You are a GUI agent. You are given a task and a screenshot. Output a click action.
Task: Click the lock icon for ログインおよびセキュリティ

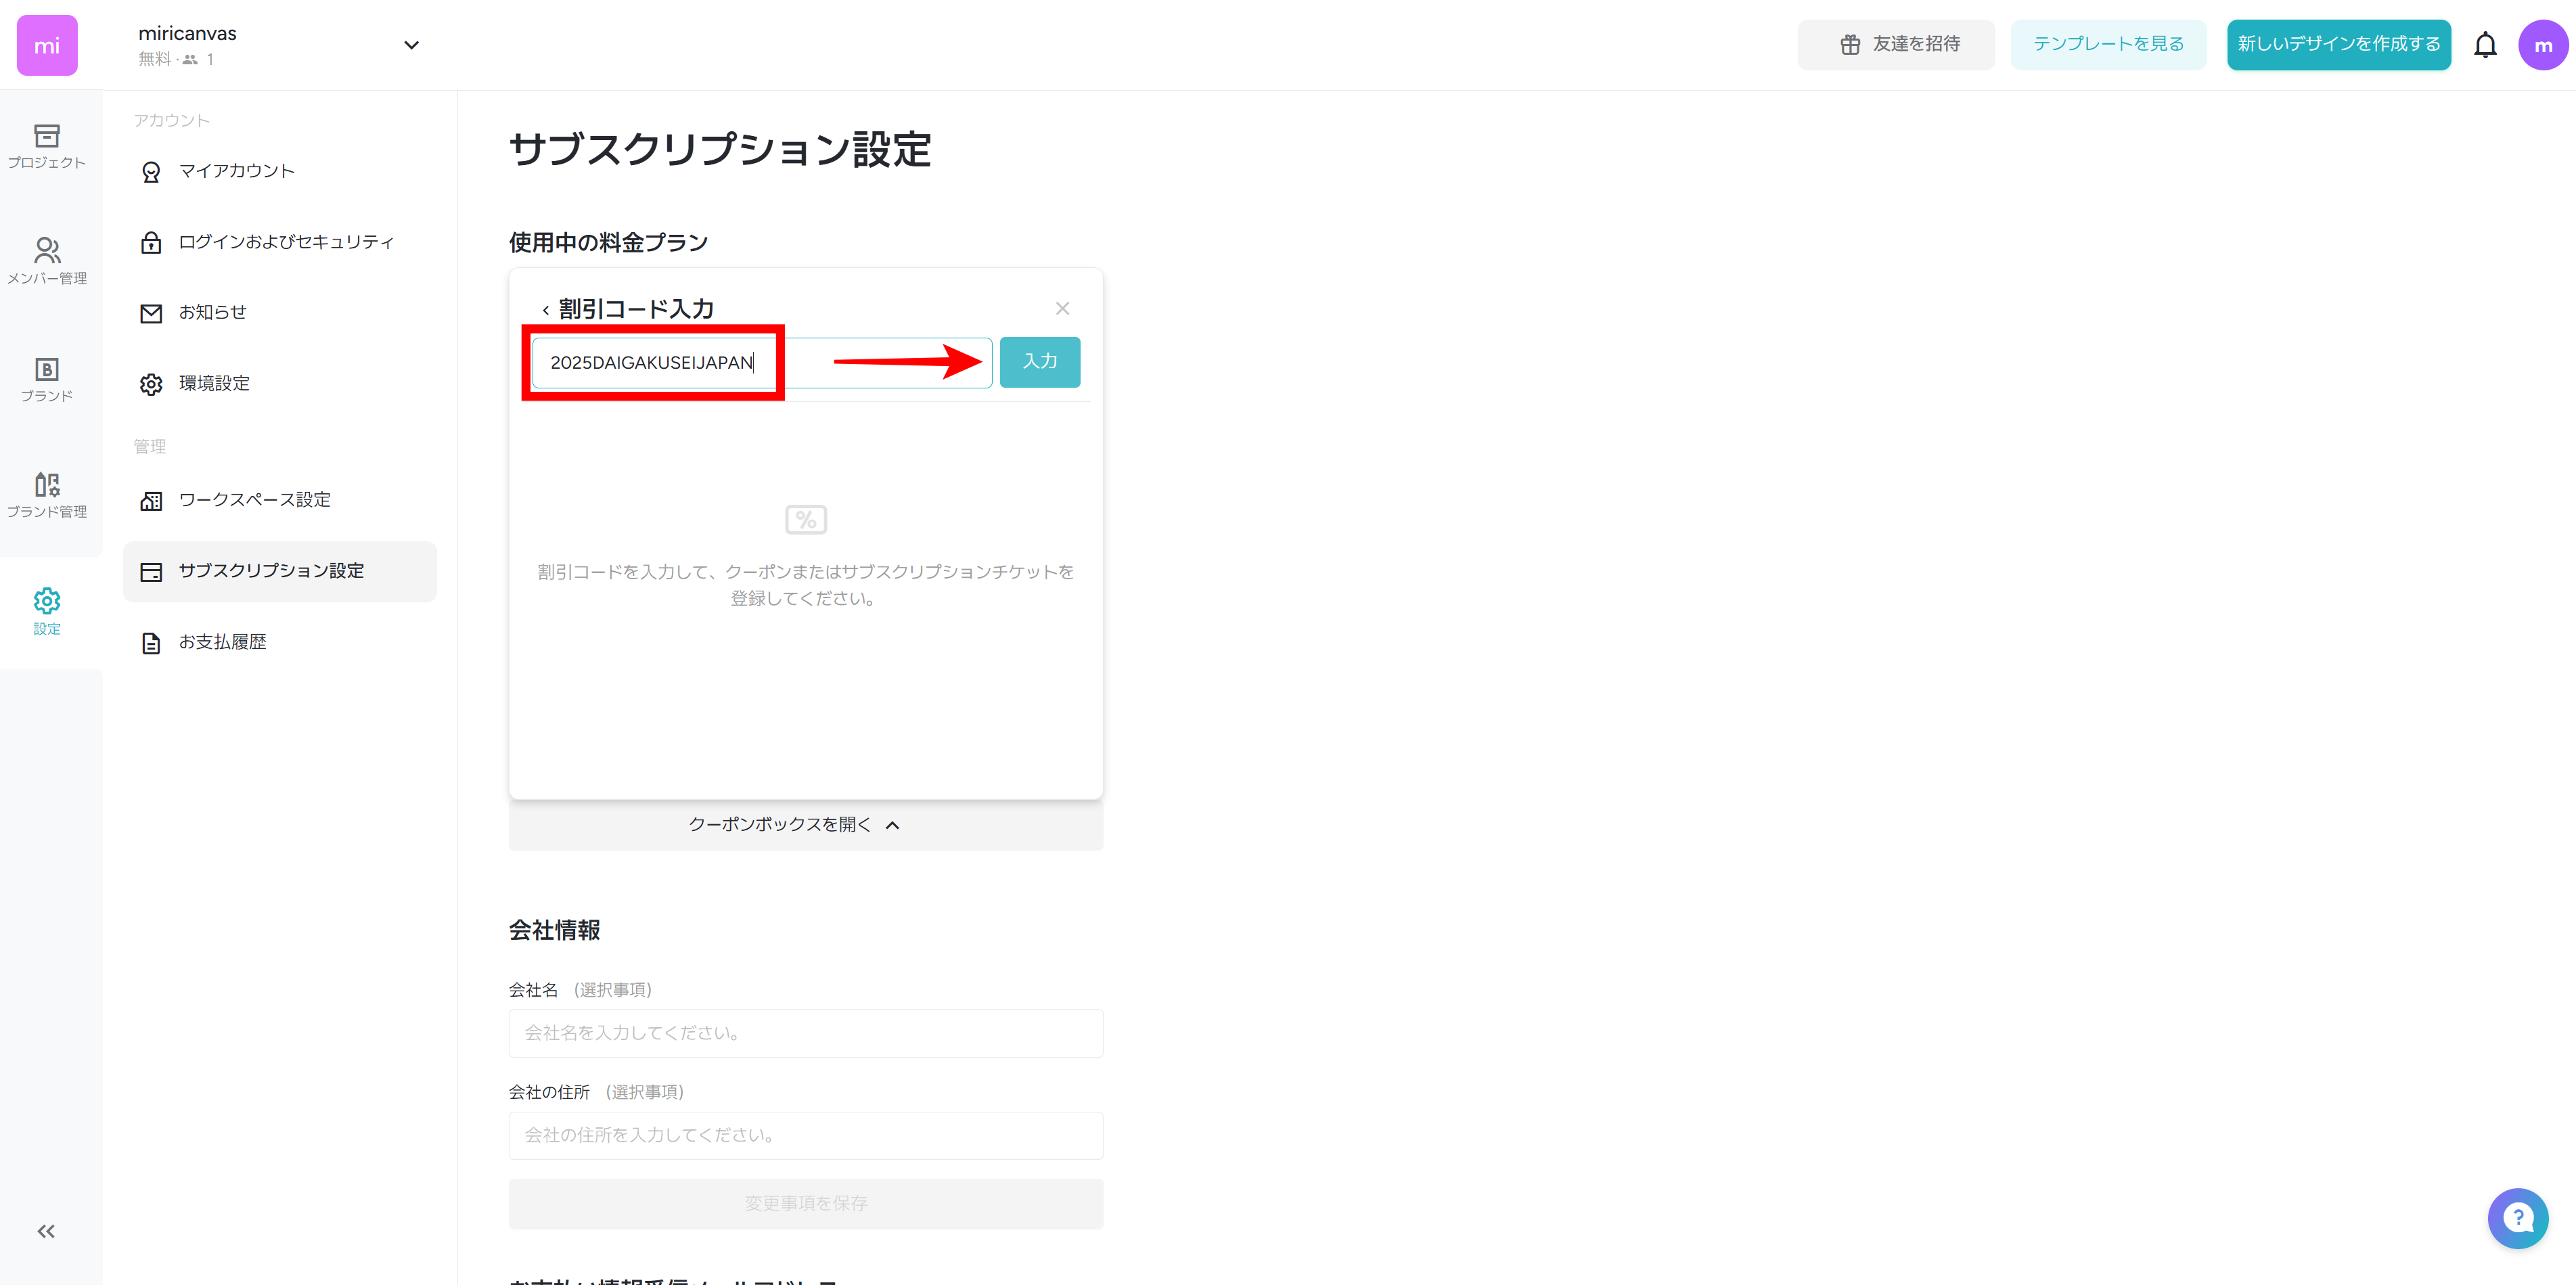coord(151,242)
